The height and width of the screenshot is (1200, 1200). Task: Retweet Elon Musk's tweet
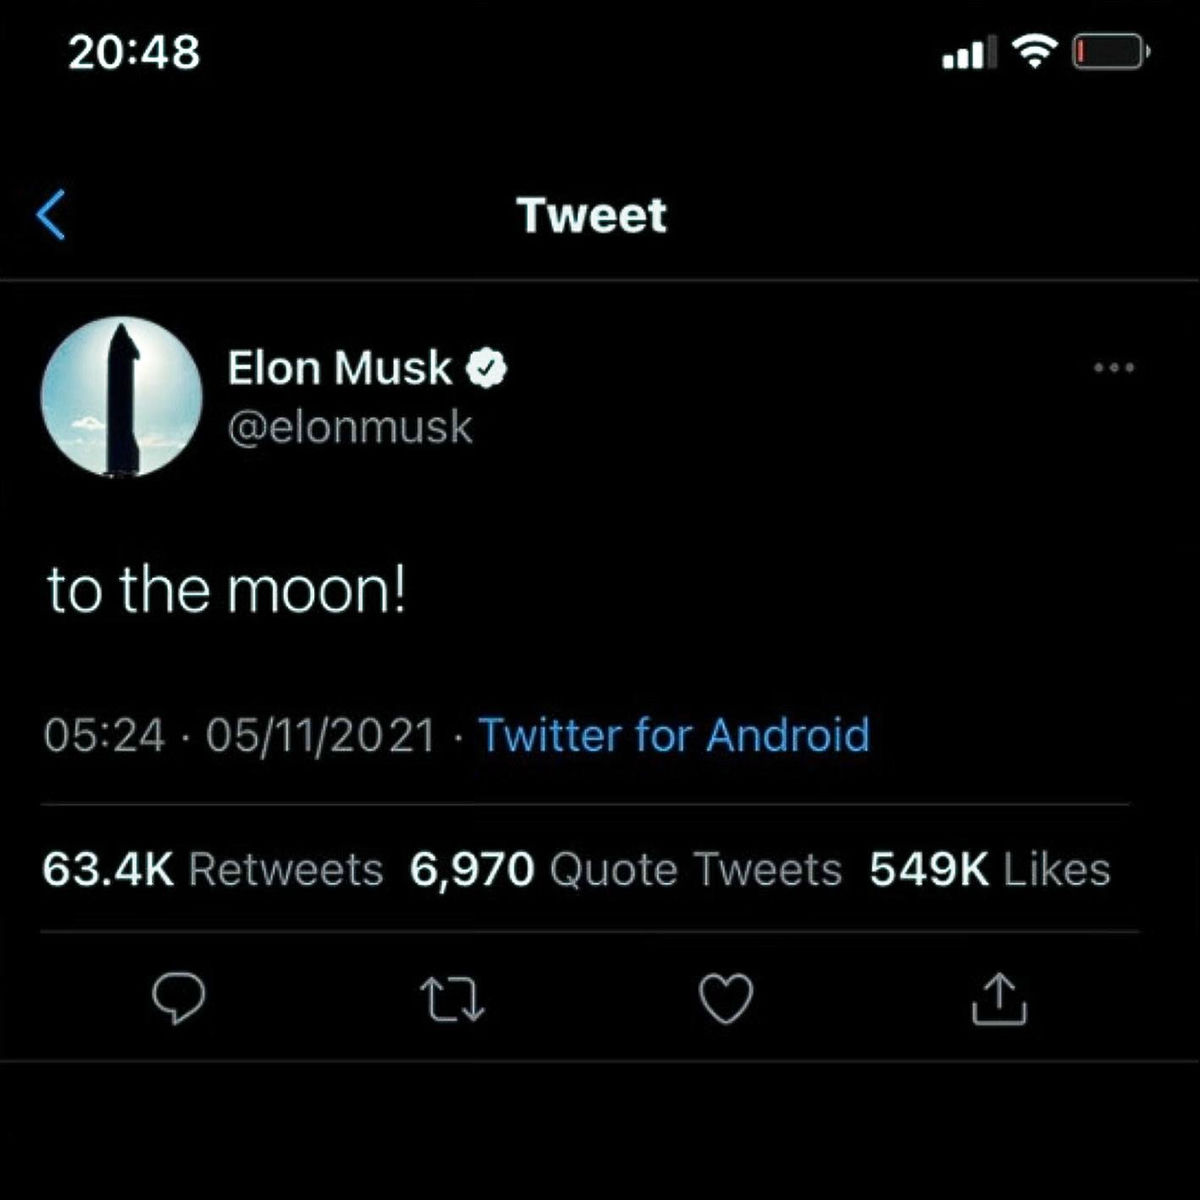[x=453, y=997]
